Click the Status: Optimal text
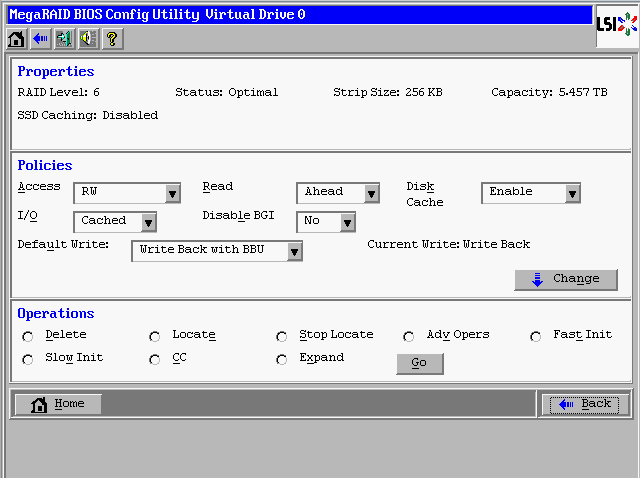640x478 pixels. point(227,92)
